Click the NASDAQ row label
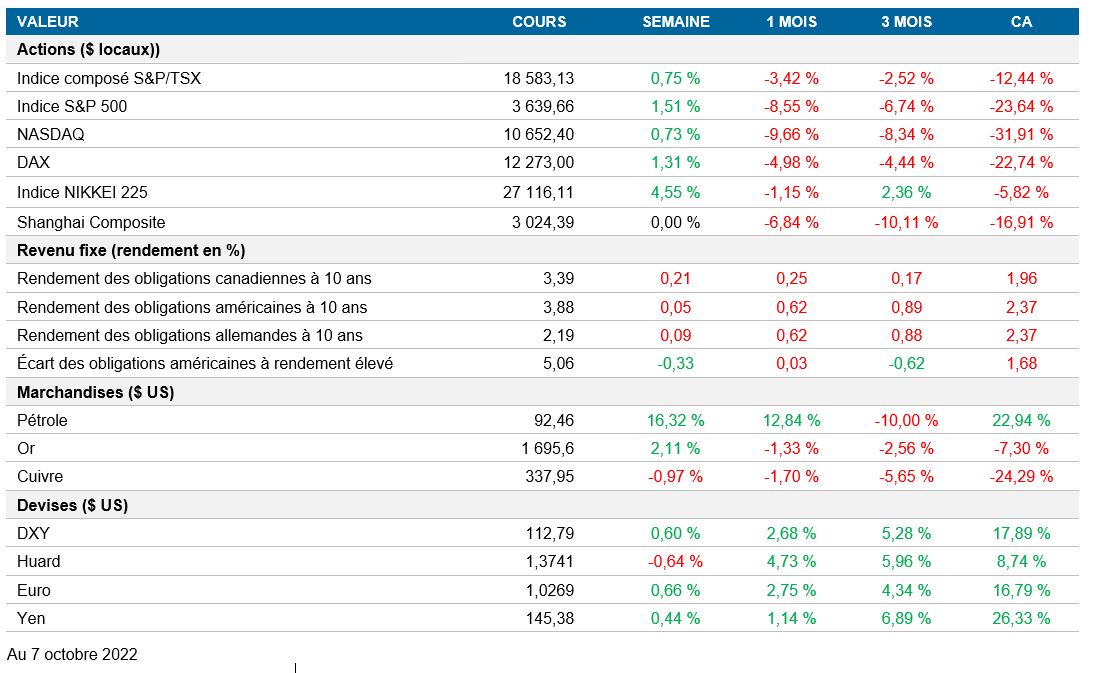 coord(48,134)
